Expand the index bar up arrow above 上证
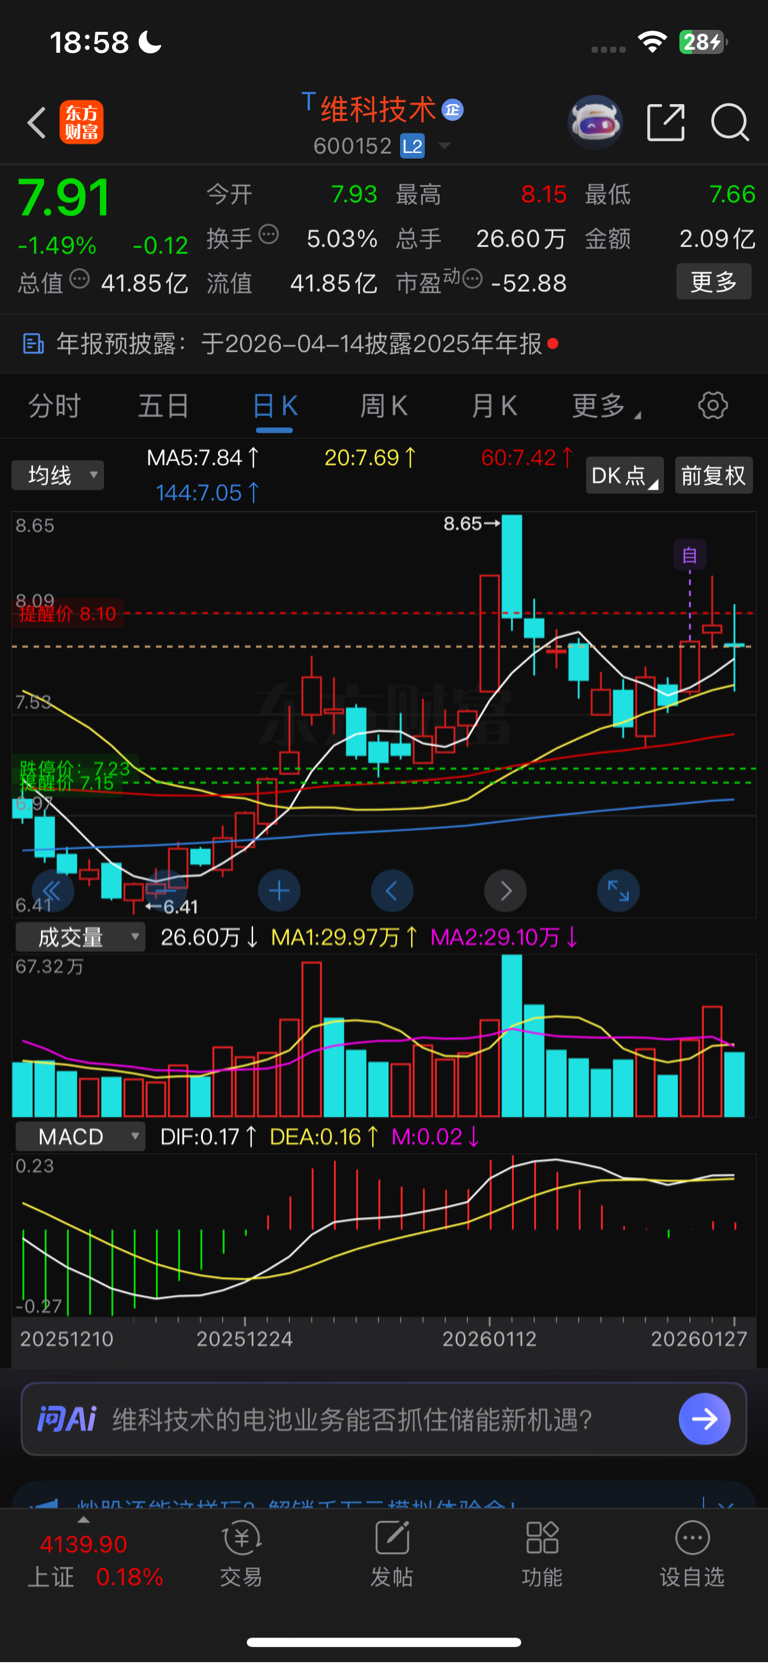 point(83,1520)
